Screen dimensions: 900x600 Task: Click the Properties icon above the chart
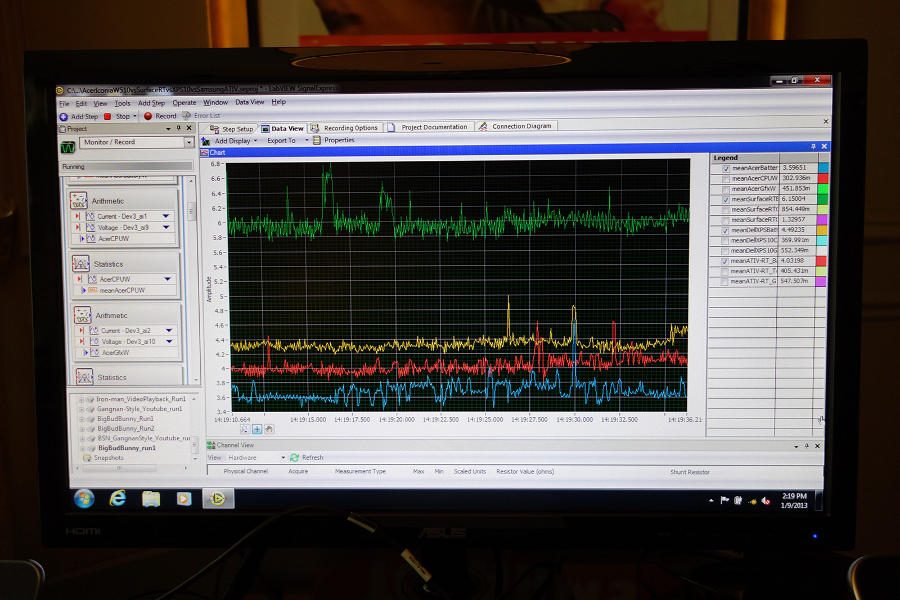click(x=317, y=141)
